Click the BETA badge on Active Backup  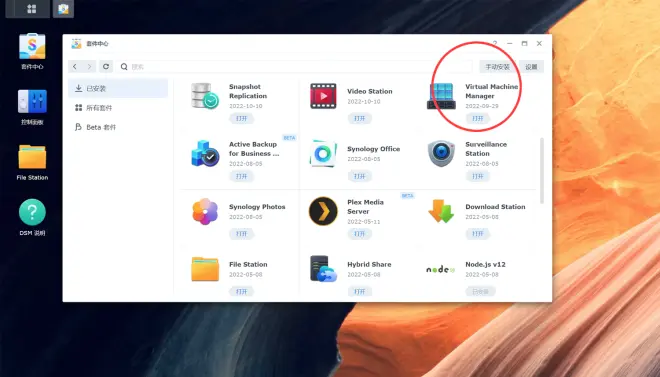[289, 138]
